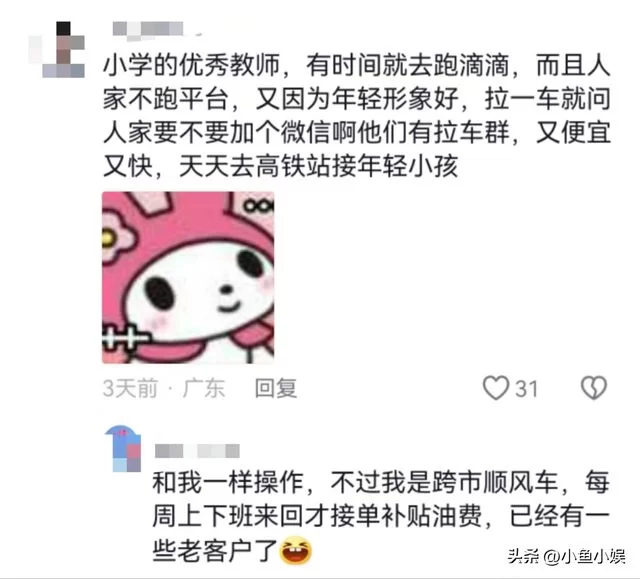The height and width of the screenshot is (579, 640).
Task: Click the comment line mentioning 微信 and 拉车群
Action: (x=357, y=133)
